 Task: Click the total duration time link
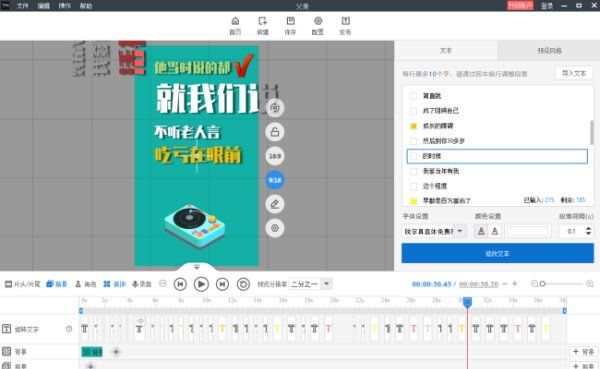(x=479, y=284)
